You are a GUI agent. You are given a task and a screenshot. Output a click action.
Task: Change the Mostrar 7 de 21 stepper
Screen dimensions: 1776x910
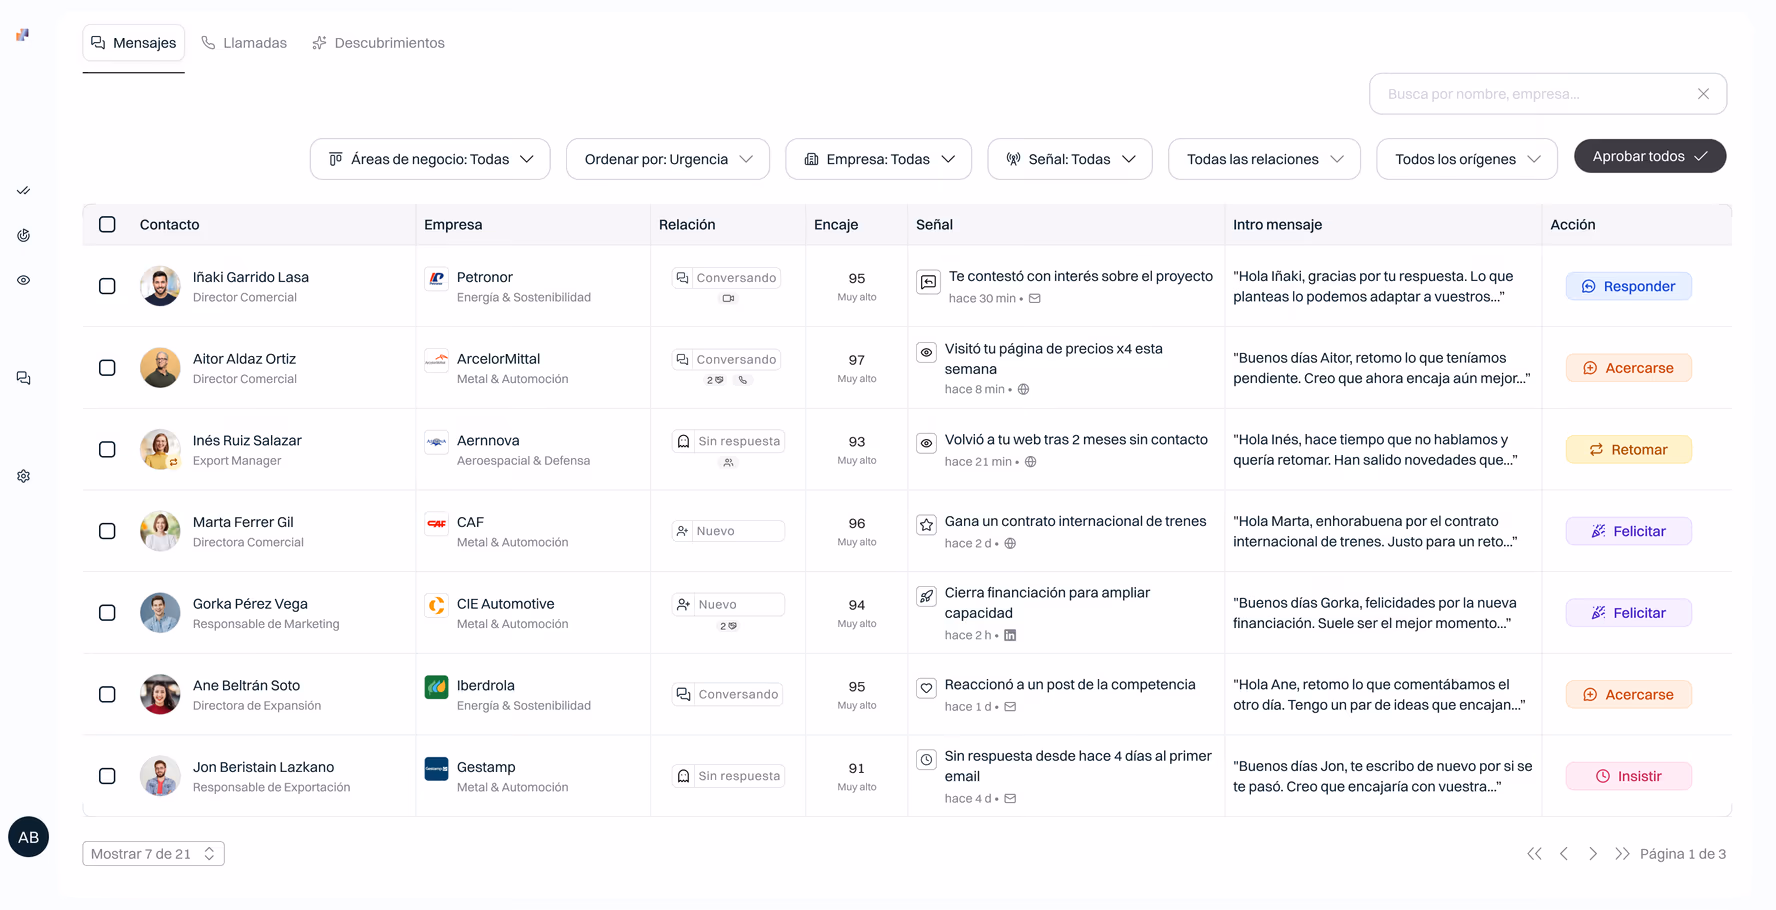tap(153, 854)
